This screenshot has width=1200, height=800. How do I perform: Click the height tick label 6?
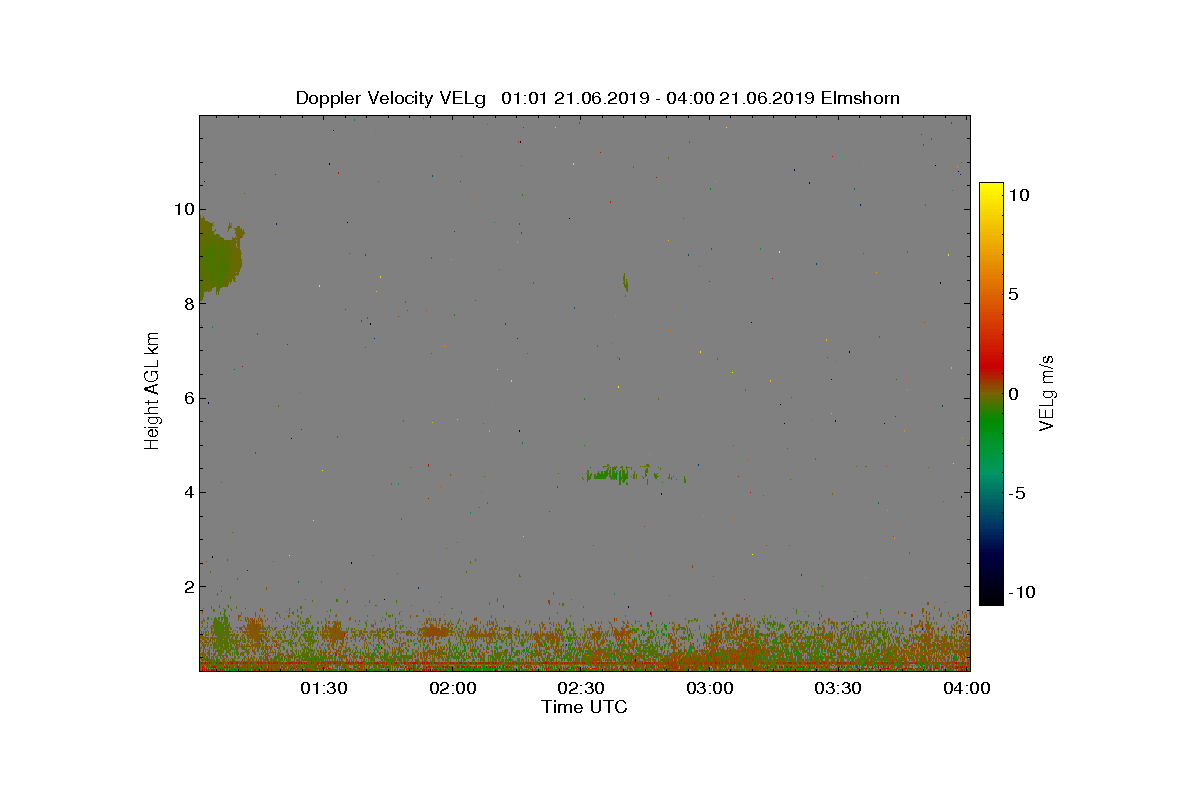(187, 398)
